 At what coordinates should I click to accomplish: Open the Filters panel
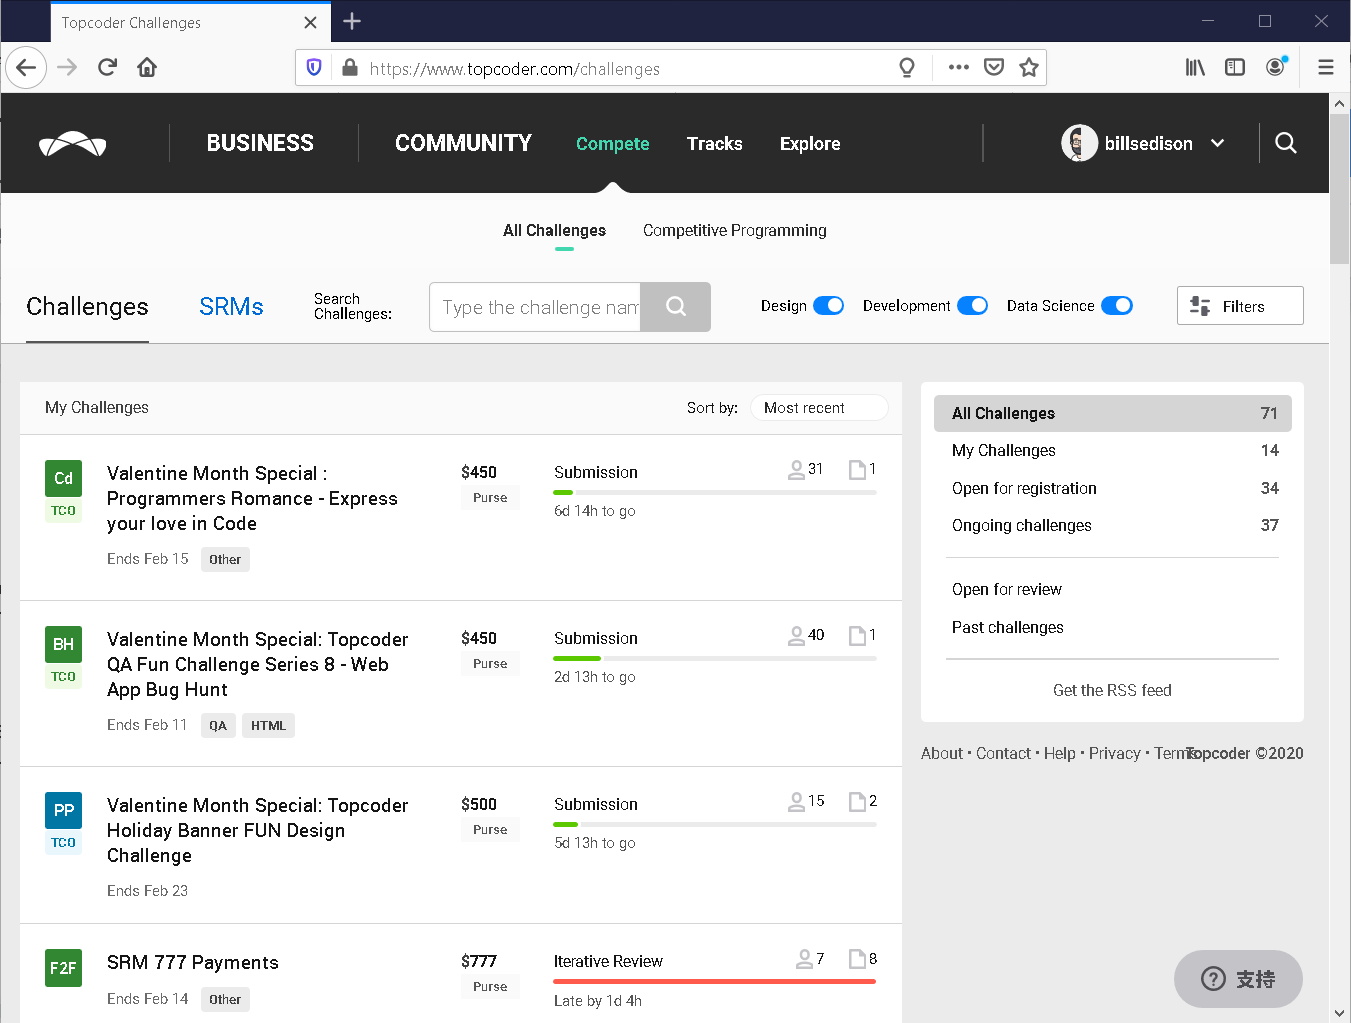tap(1240, 306)
